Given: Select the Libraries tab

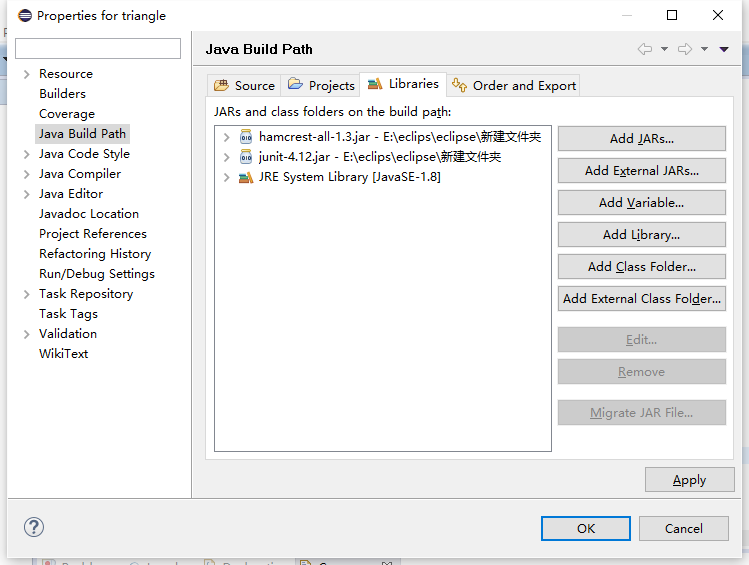Looking at the screenshot, I should [x=403, y=84].
